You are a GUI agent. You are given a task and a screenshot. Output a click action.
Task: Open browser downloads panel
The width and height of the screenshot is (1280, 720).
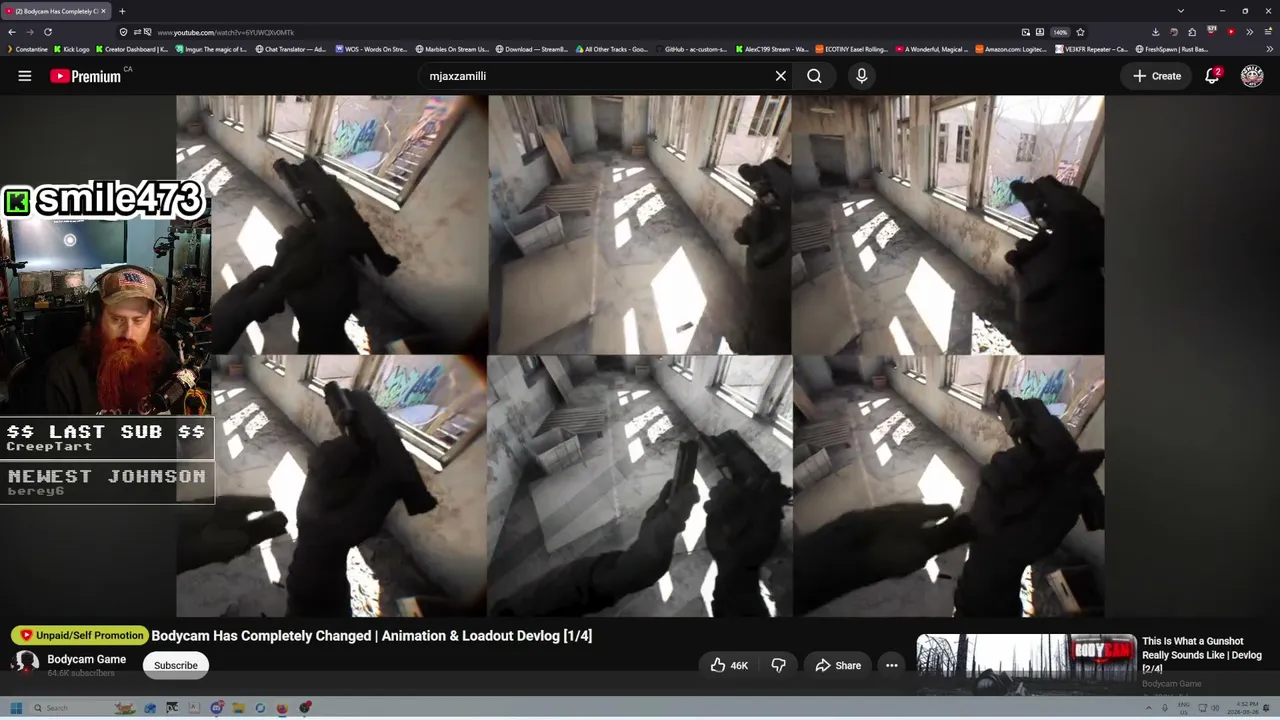coord(1156,32)
